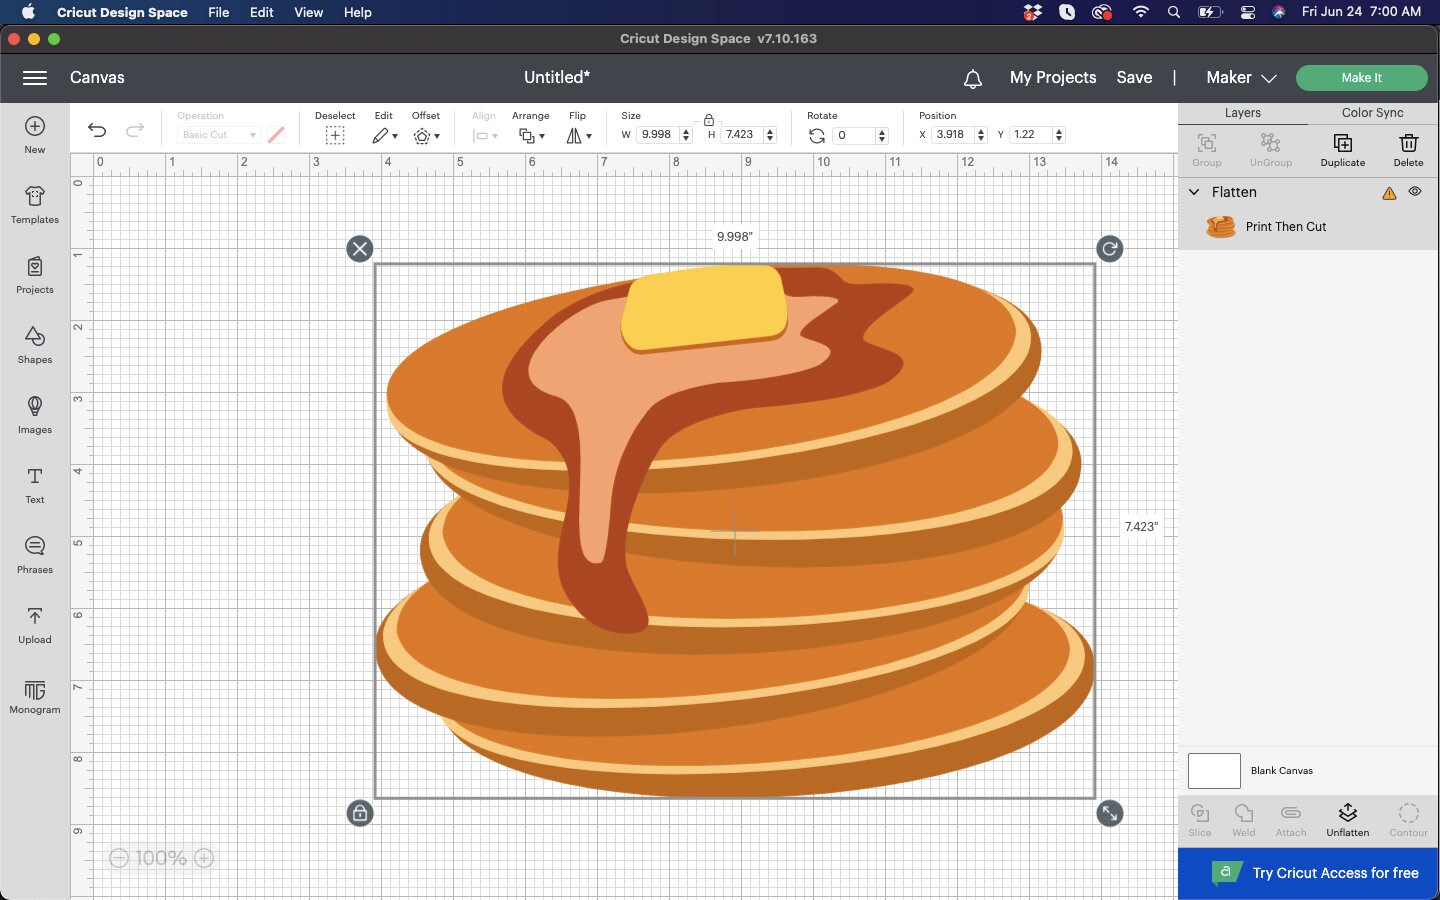Select the Text tool
Viewport: 1440px width, 900px height.
coord(34,485)
